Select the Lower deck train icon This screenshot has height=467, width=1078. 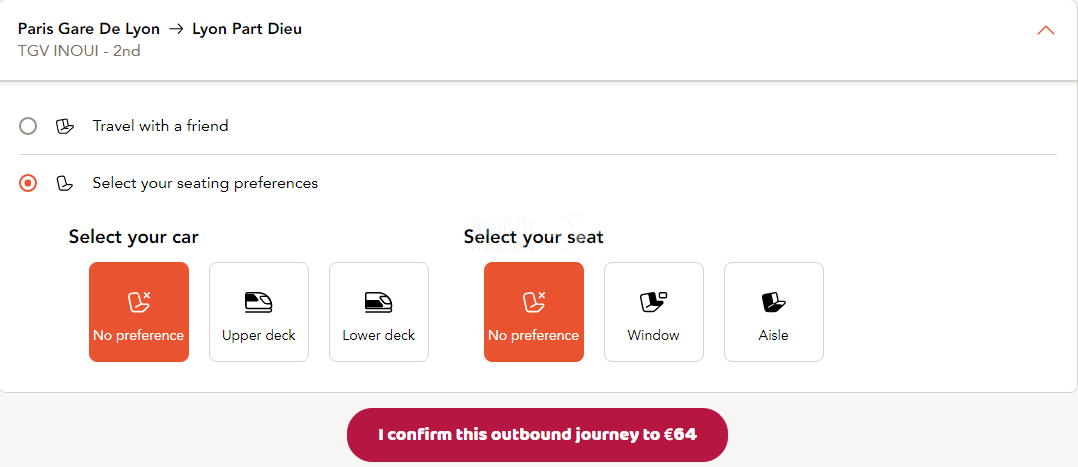click(x=379, y=302)
